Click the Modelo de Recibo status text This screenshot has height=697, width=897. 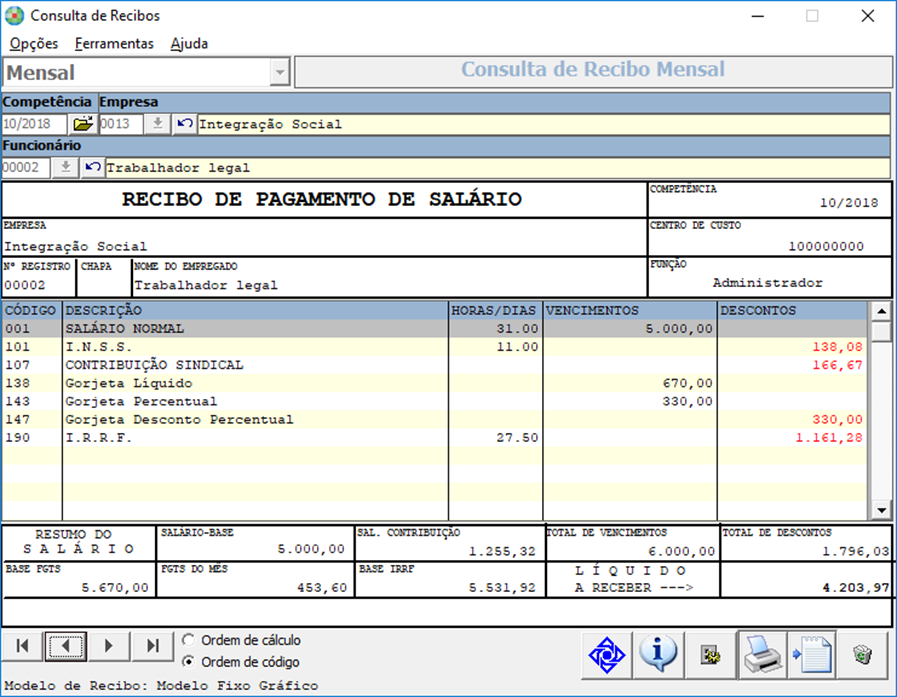coord(161,686)
